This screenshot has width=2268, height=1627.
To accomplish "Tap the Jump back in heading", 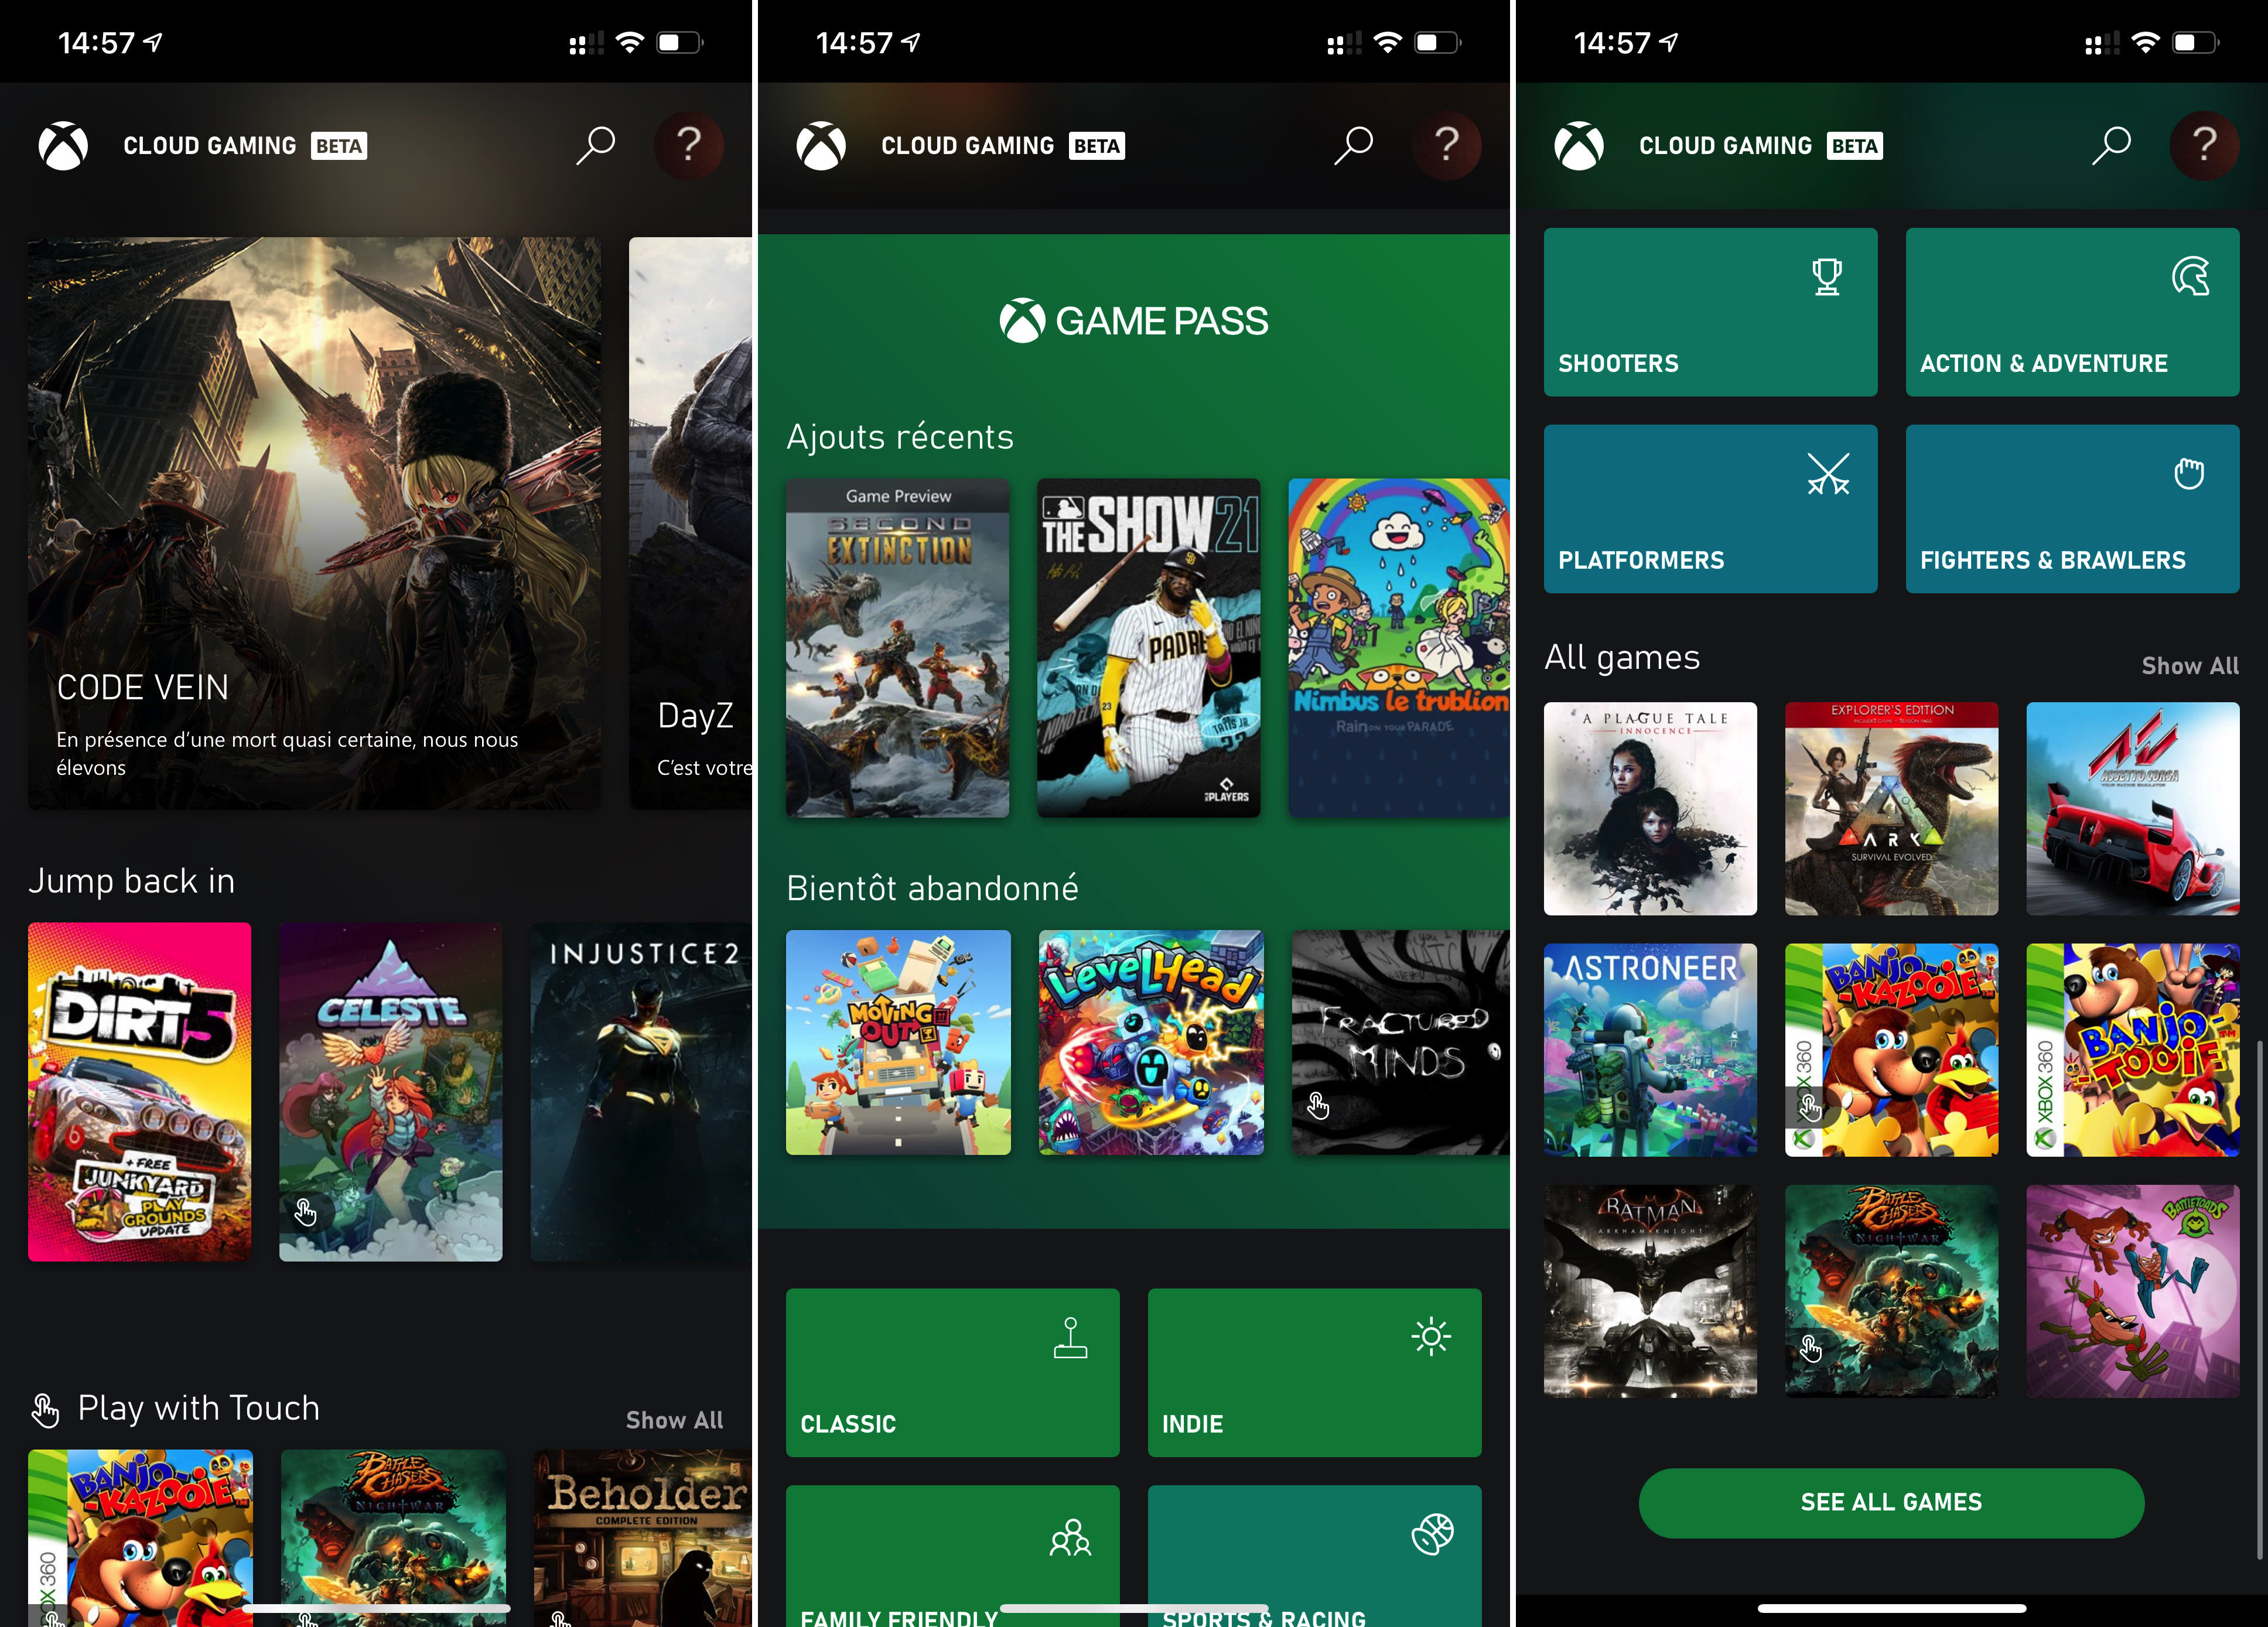I will 131,881.
